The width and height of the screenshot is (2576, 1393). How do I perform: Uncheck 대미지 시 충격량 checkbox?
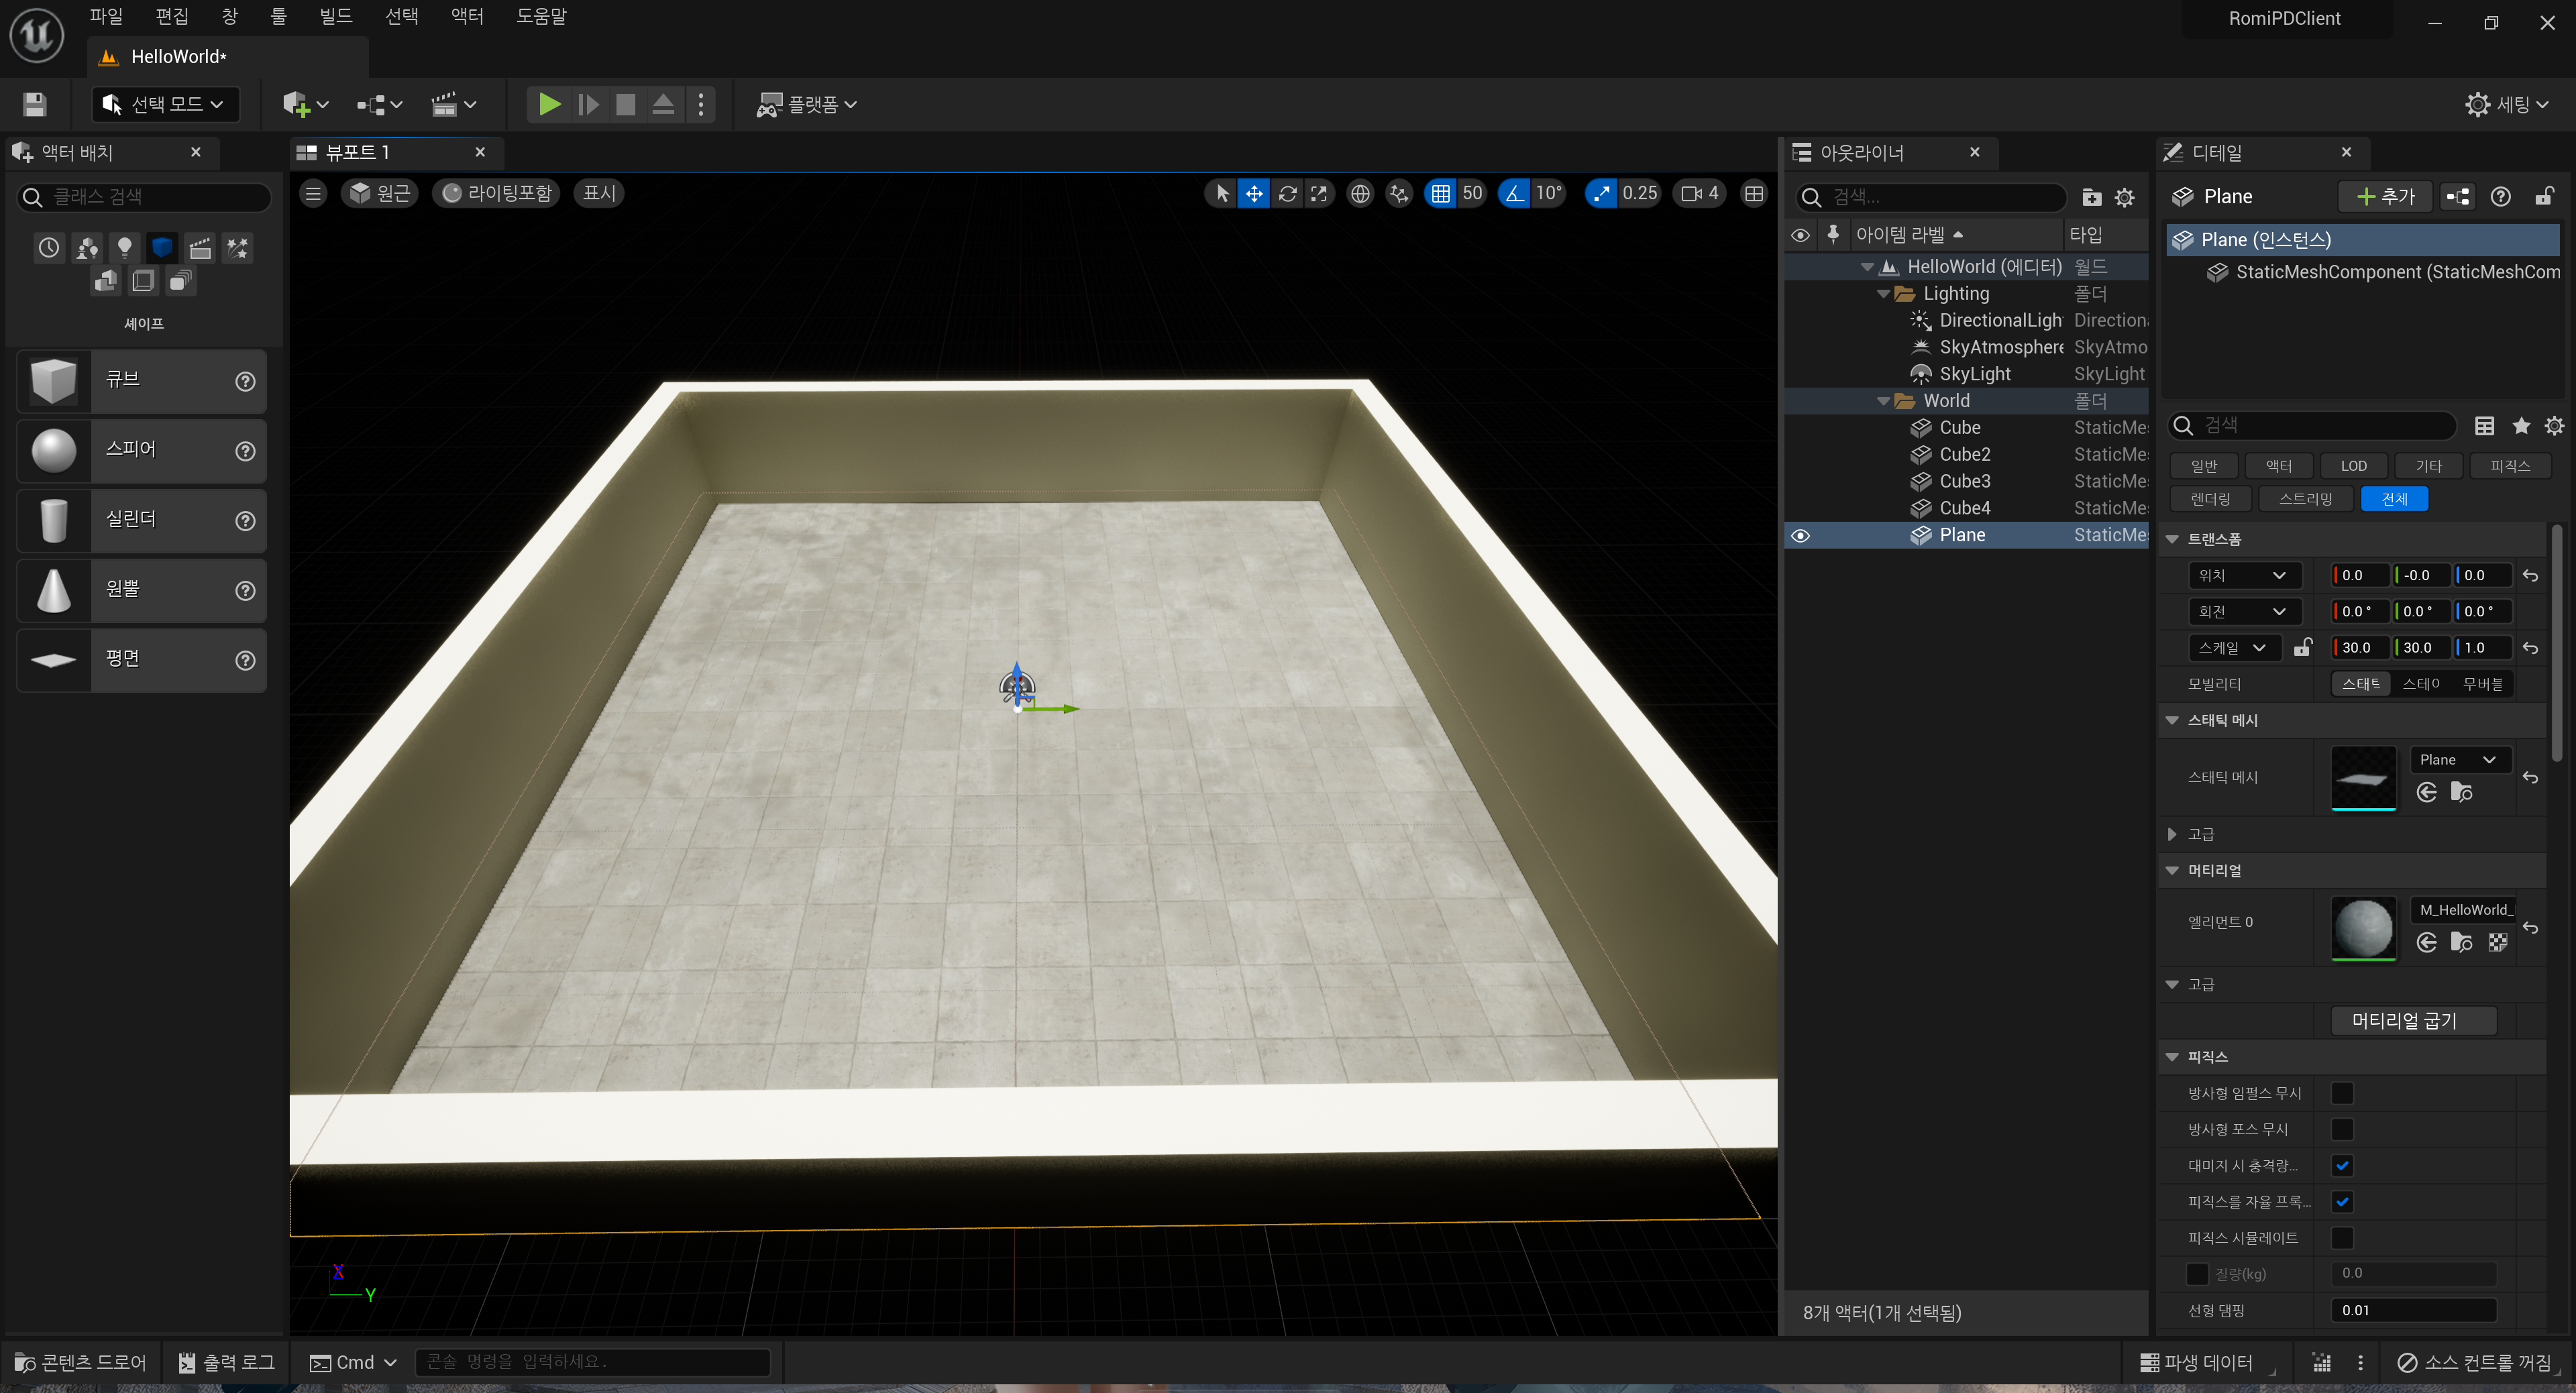pyautogui.click(x=2341, y=1165)
